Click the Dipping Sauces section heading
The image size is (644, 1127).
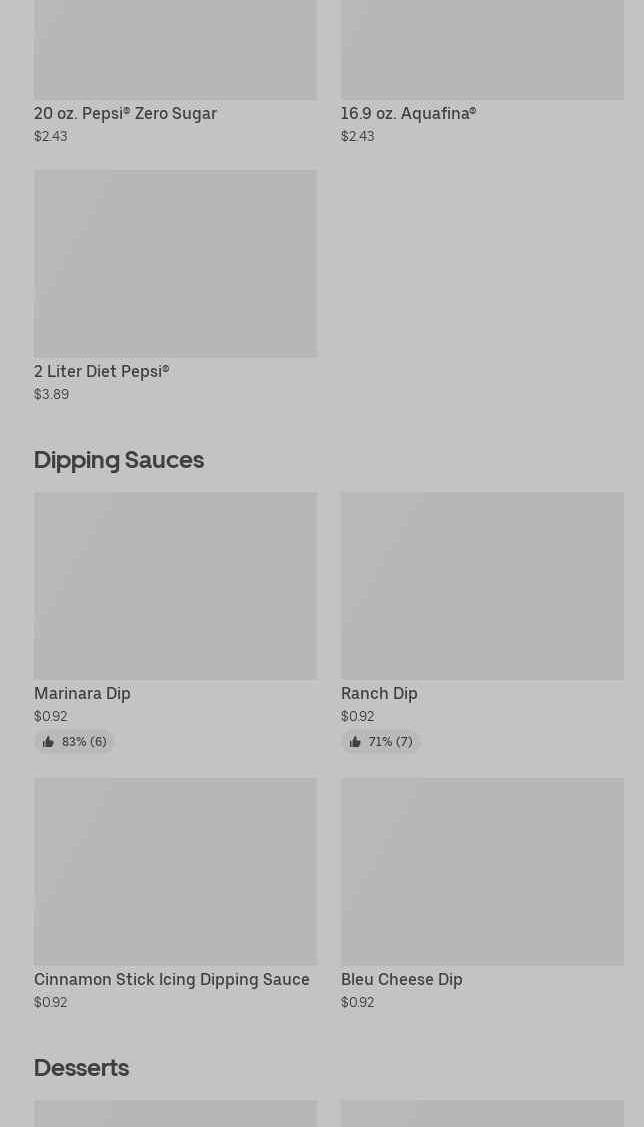click(119, 460)
